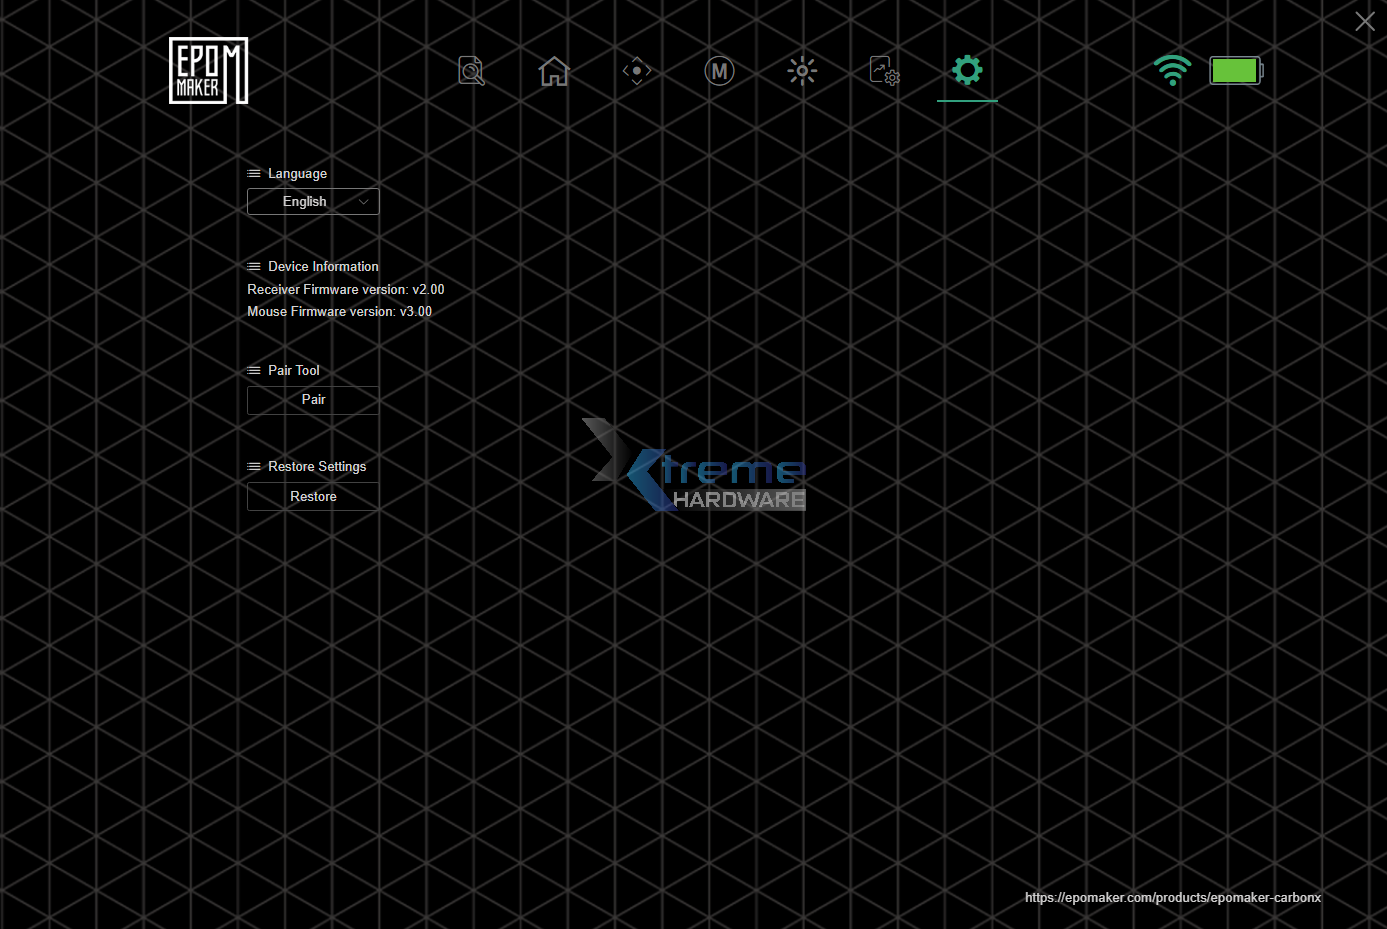1387x929 pixels.
Task: Go to the Home screen
Action: click(x=553, y=71)
